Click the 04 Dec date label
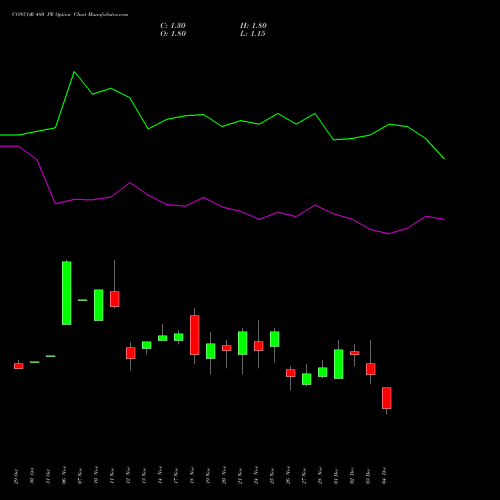 point(384,476)
